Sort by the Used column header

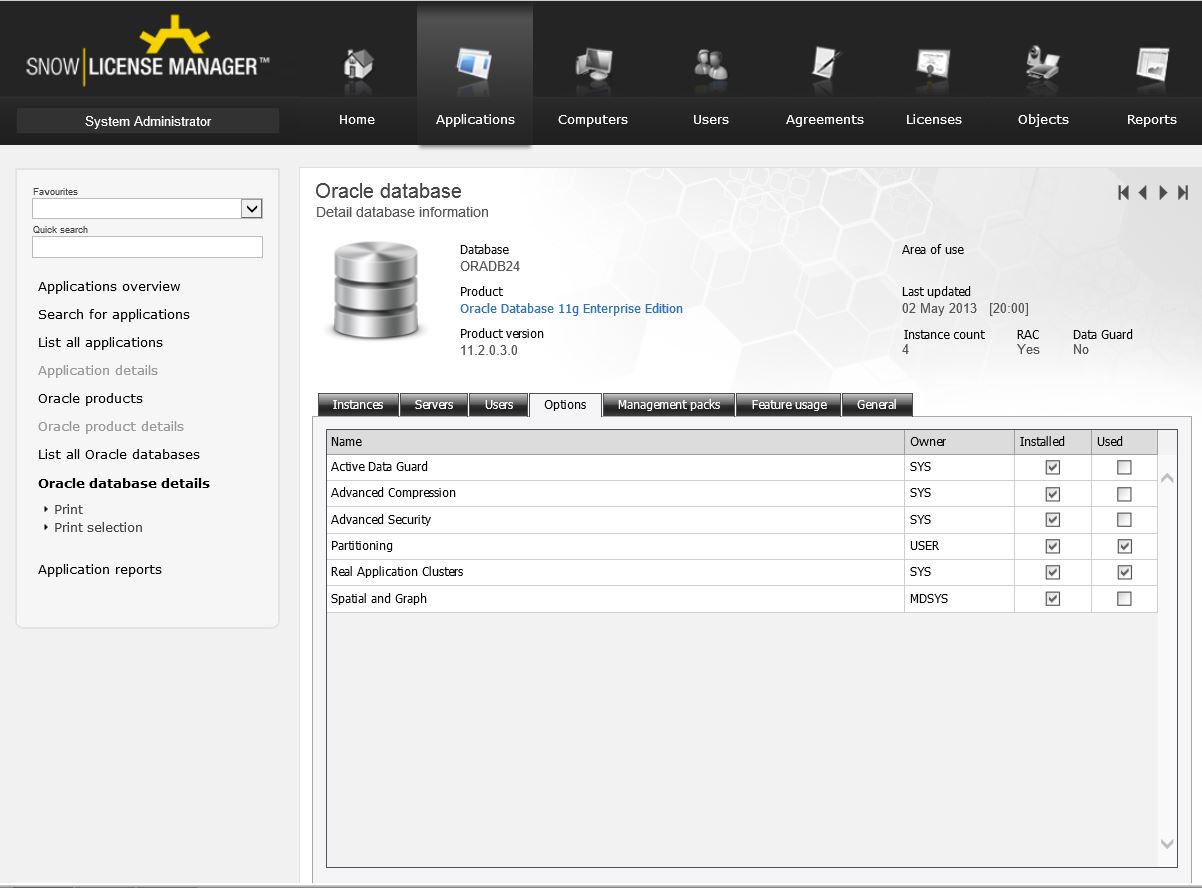1124,442
